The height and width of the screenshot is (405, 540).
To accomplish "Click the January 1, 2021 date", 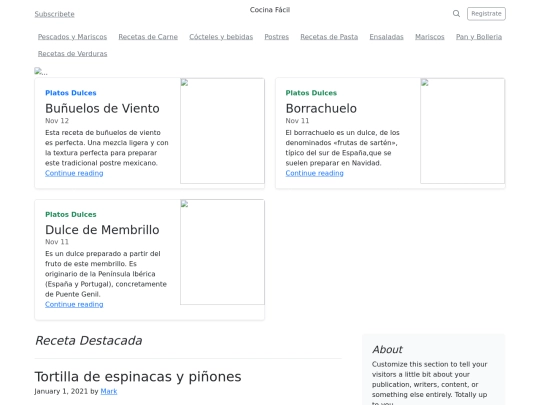I will click(x=61, y=392).
